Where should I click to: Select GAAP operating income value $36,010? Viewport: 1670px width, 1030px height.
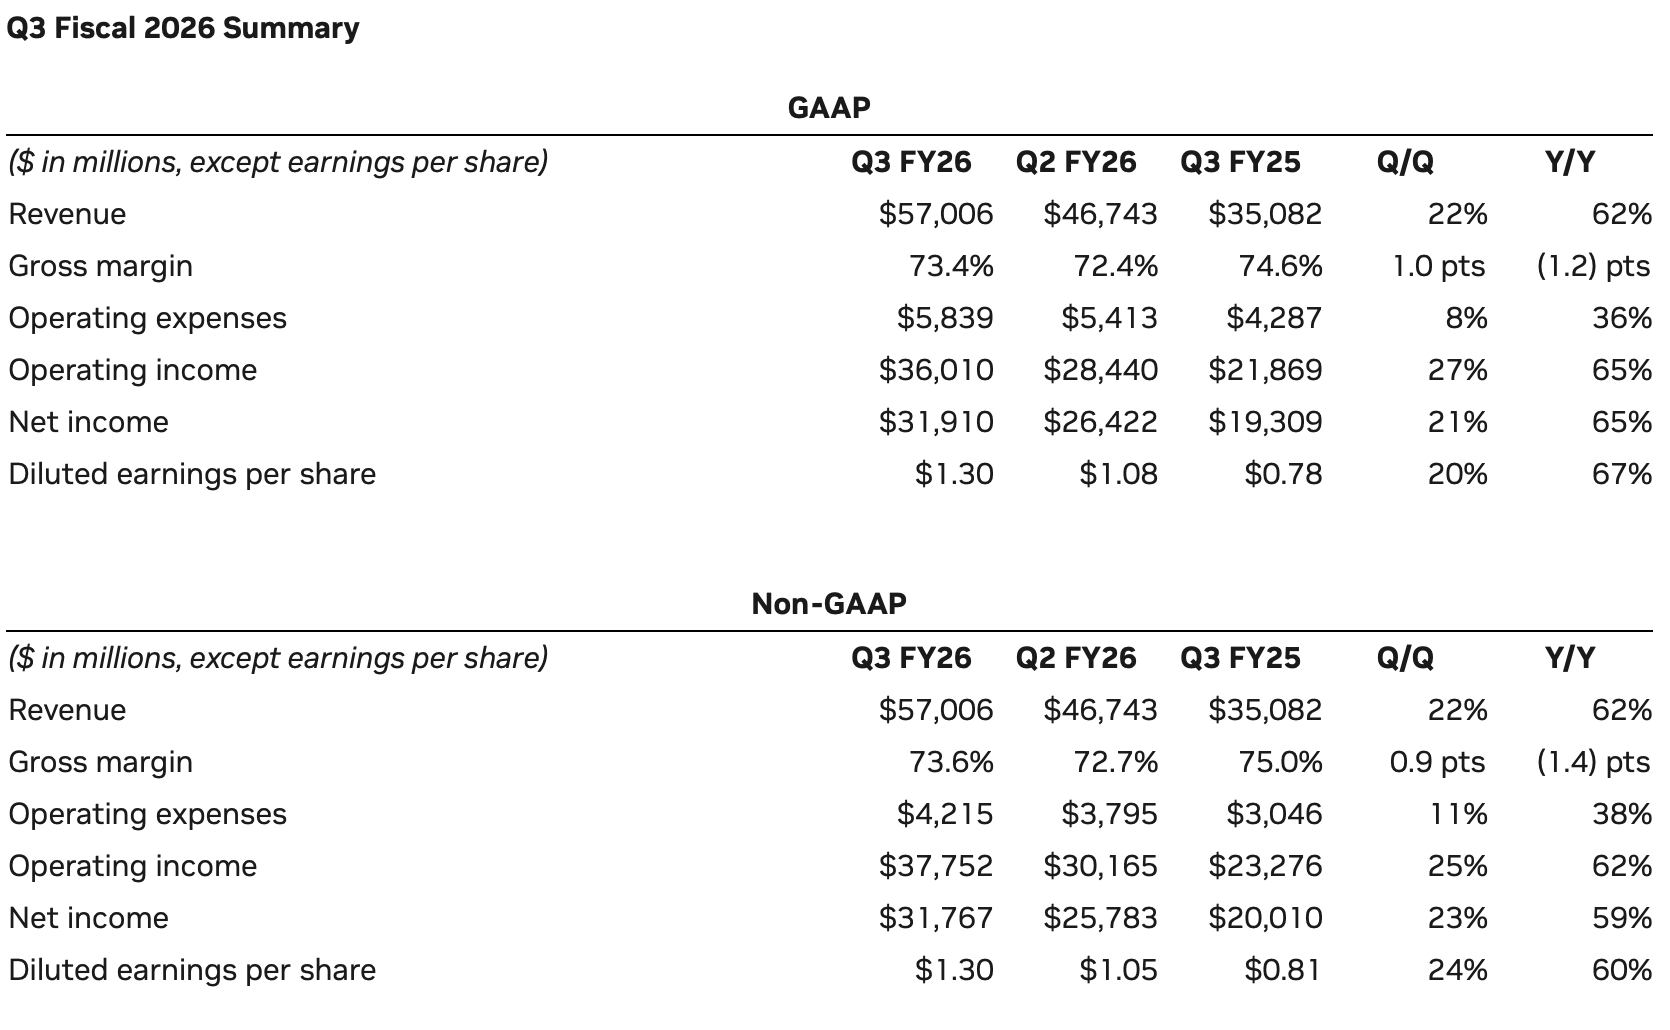point(936,370)
